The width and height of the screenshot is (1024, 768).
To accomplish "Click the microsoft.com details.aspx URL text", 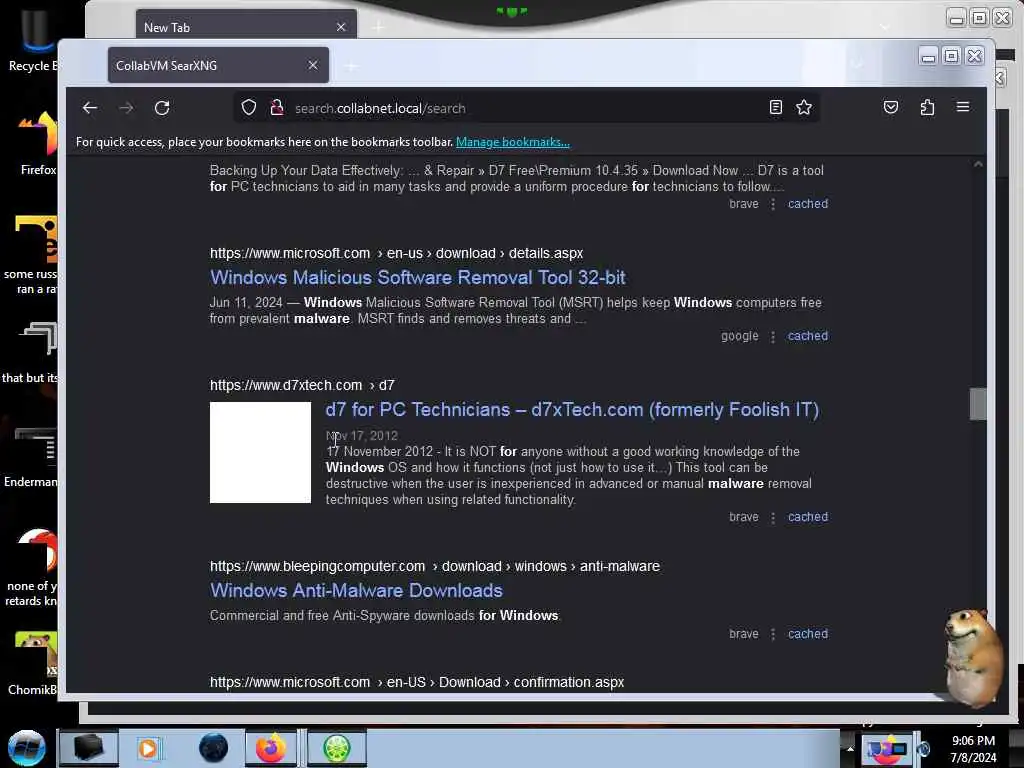I will point(396,253).
